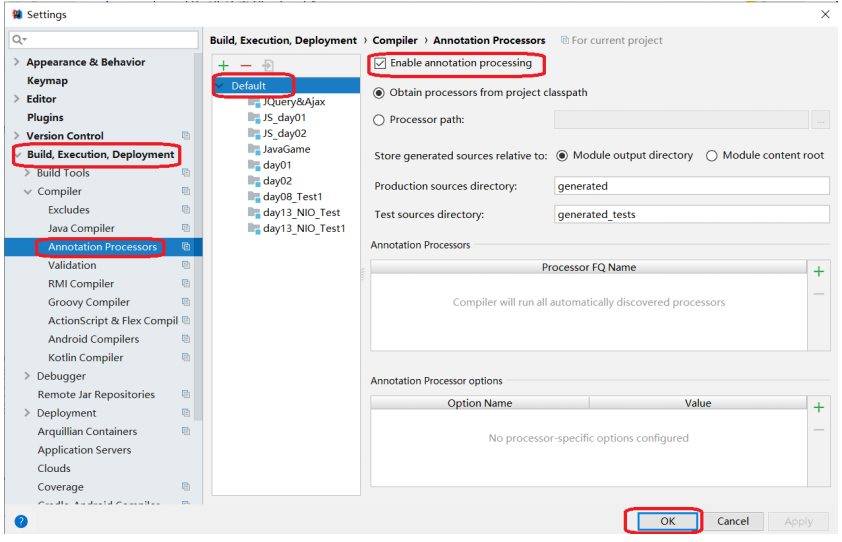Image resolution: width=842 pixels, height=542 pixels.
Task: Add a processor FQ name with plus icon
Action: [x=819, y=272]
